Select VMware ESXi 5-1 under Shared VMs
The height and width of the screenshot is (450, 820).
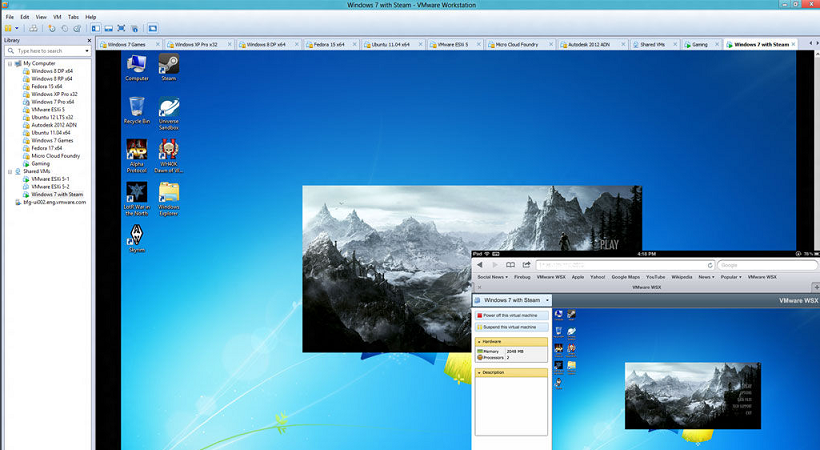point(50,179)
